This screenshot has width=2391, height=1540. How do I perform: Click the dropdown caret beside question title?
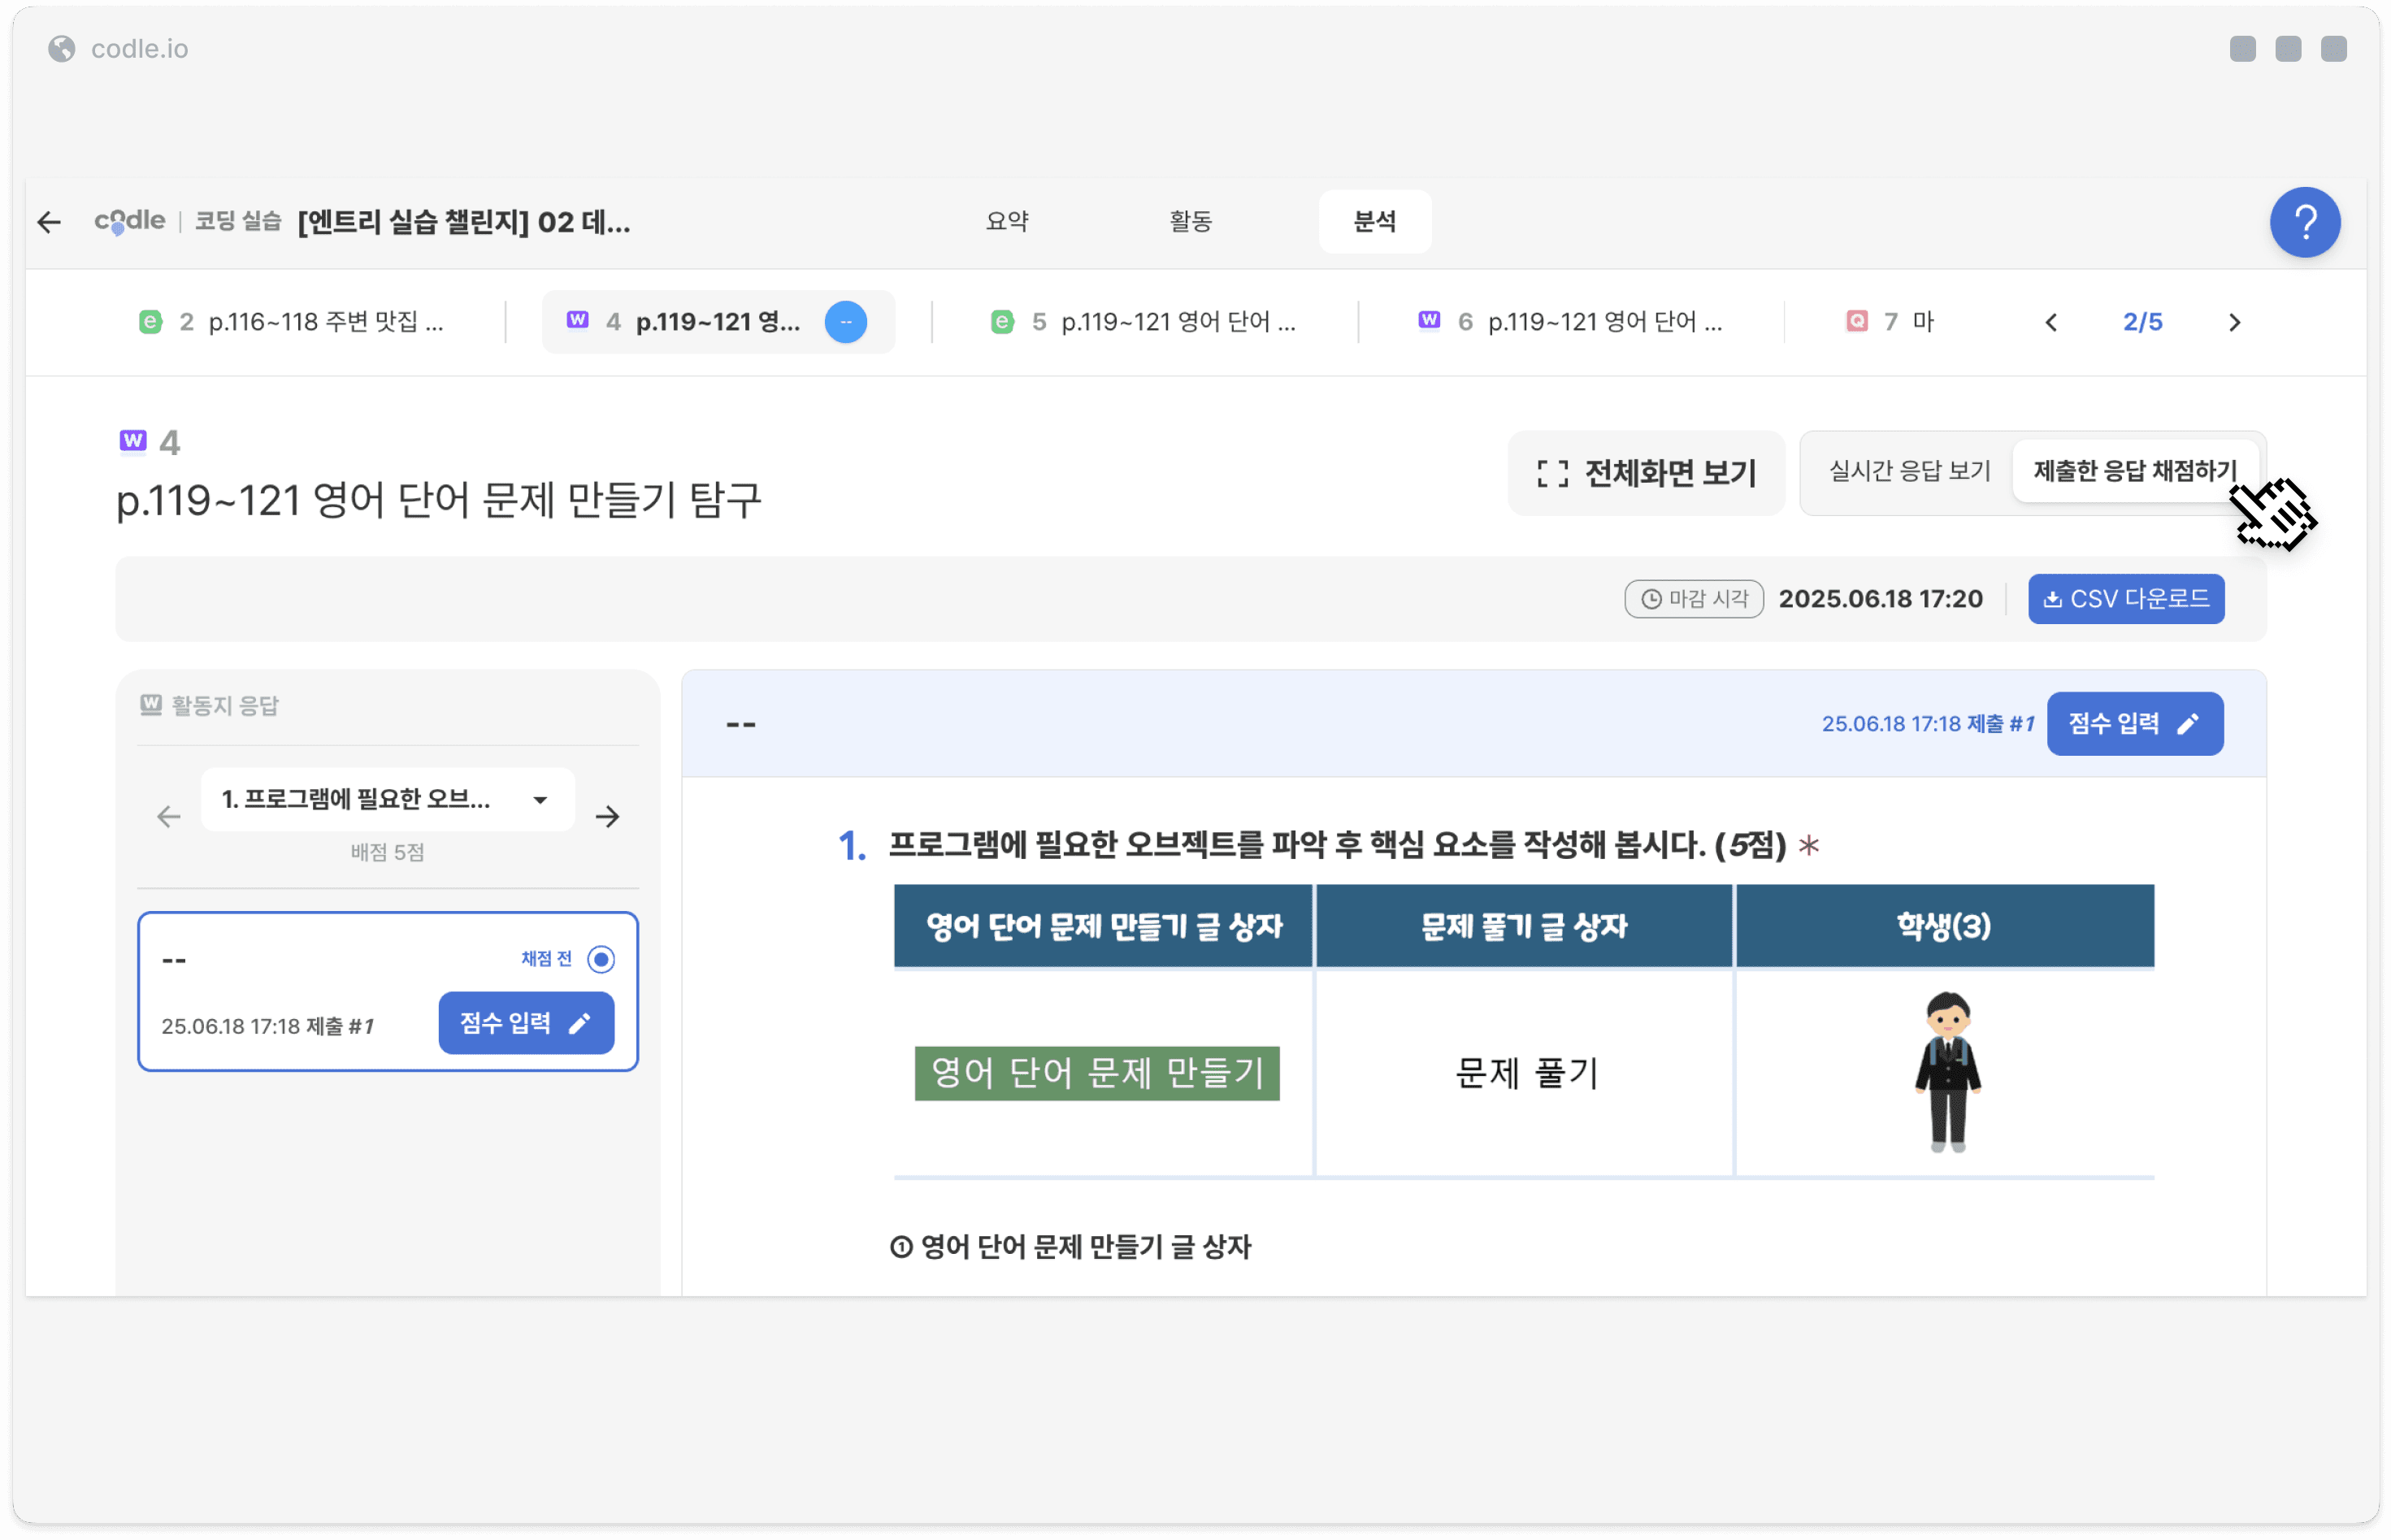(540, 800)
